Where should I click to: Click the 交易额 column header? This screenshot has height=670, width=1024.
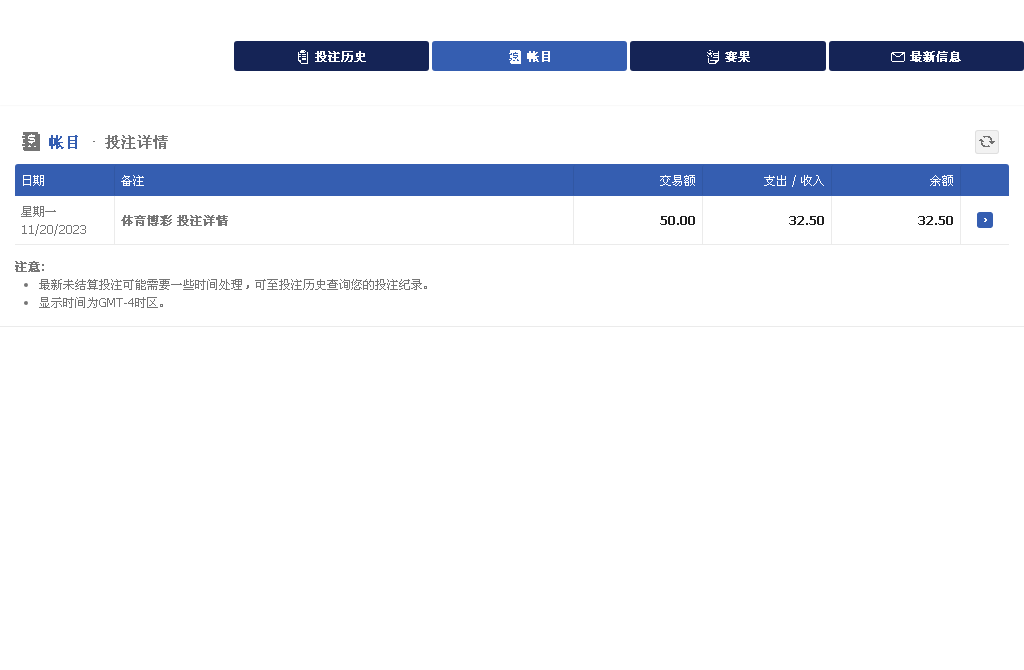tap(677, 181)
